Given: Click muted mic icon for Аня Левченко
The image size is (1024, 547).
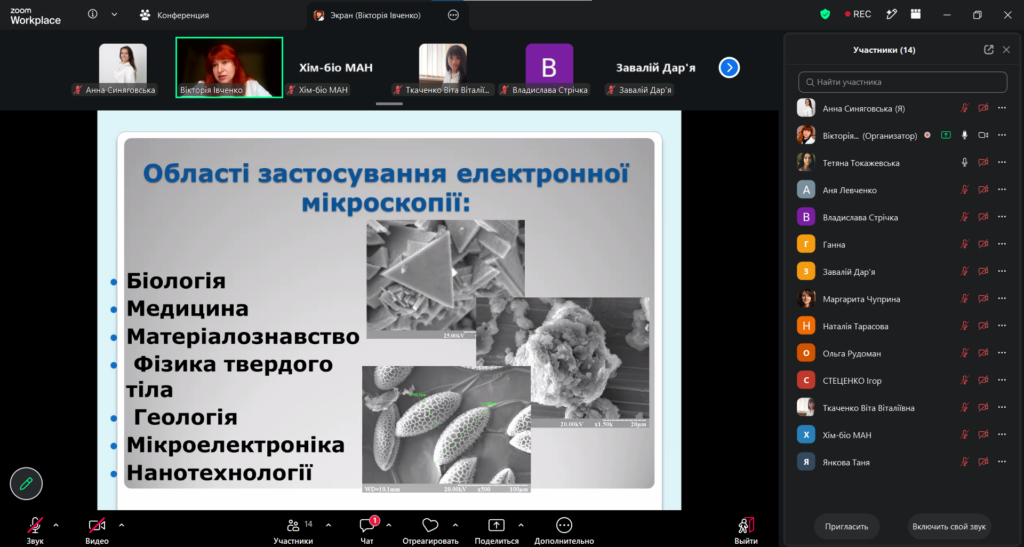Looking at the screenshot, I should pyautogui.click(x=965, y=190).
